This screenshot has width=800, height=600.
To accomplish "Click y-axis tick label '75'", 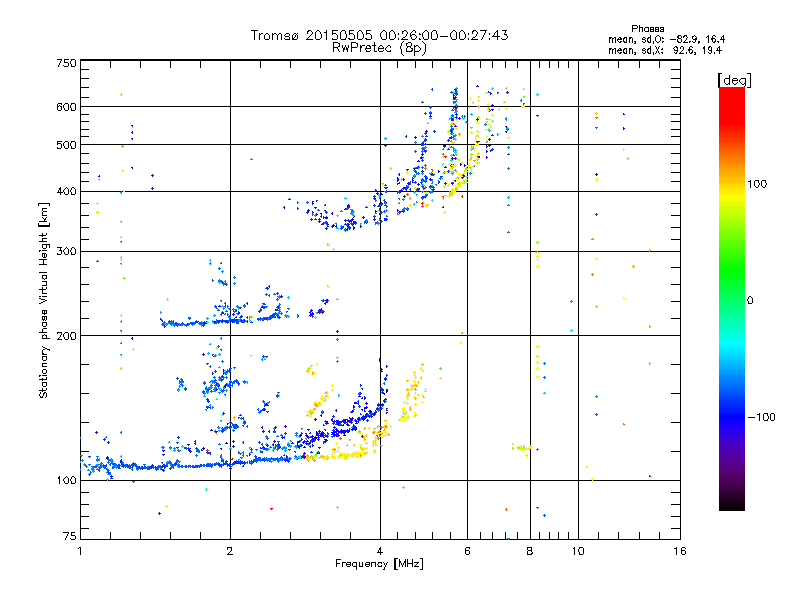I will click(x=70, y=536).
